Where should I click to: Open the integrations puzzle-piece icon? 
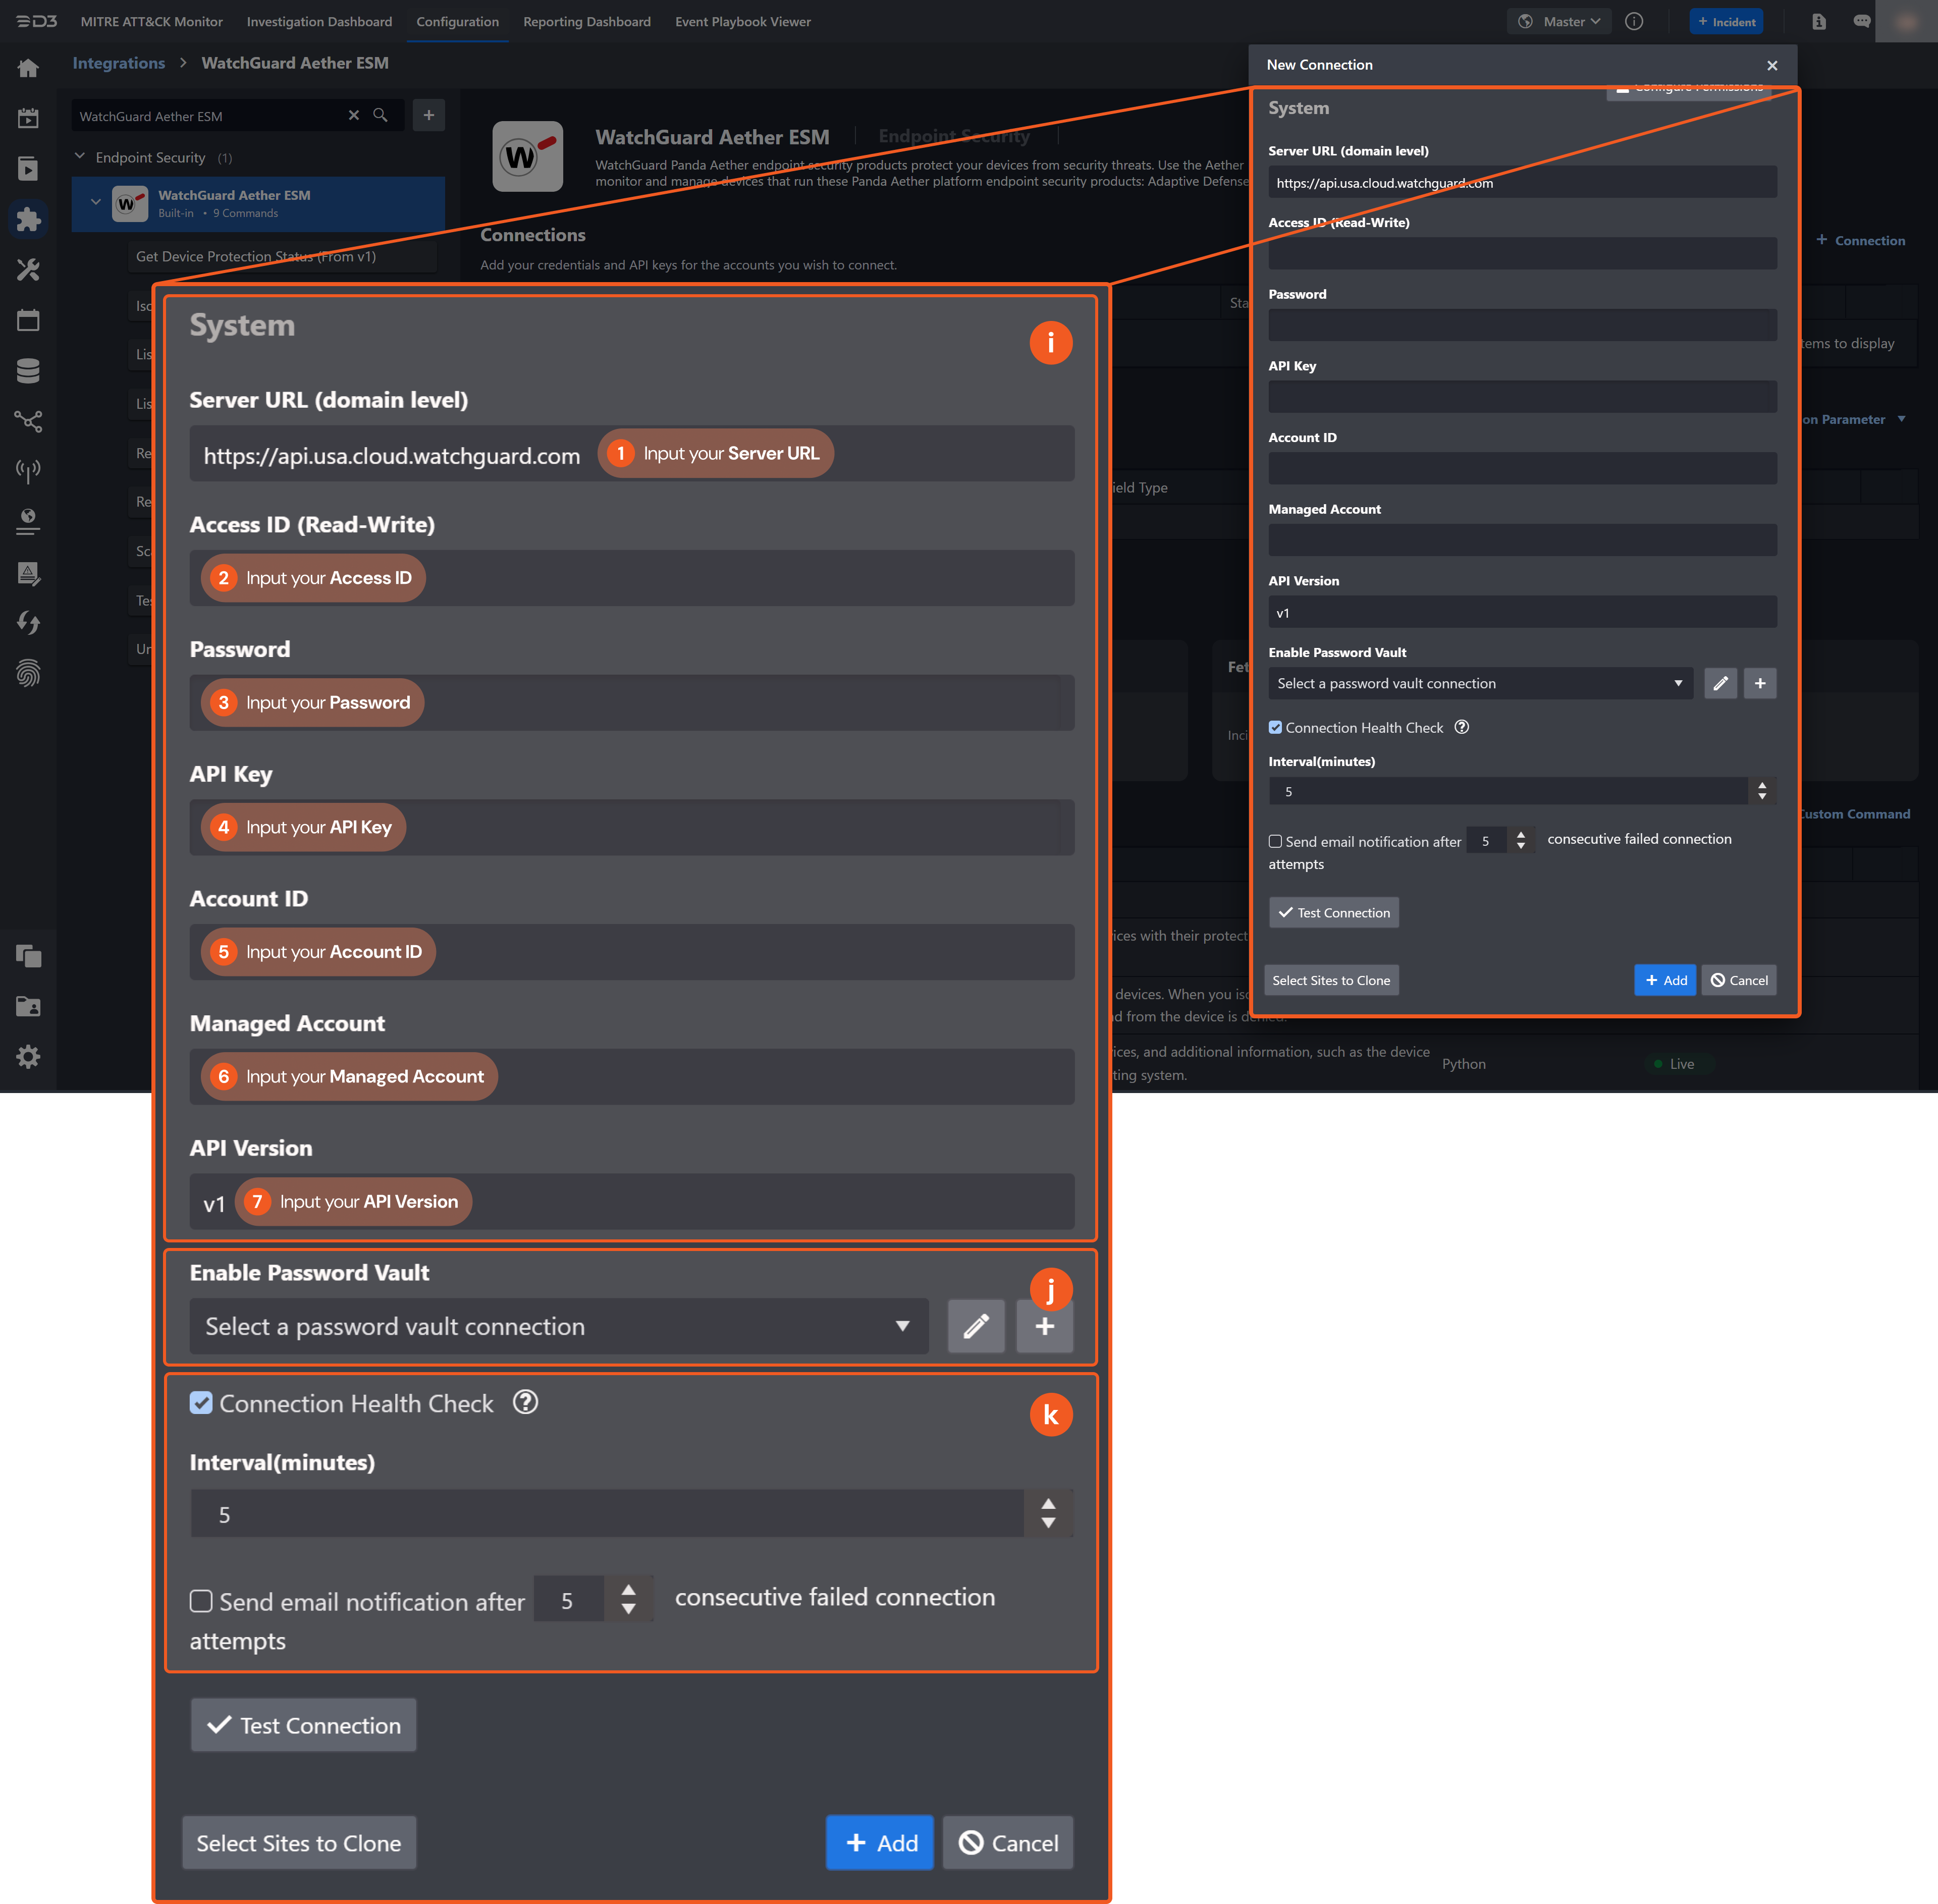pos(28,219)
